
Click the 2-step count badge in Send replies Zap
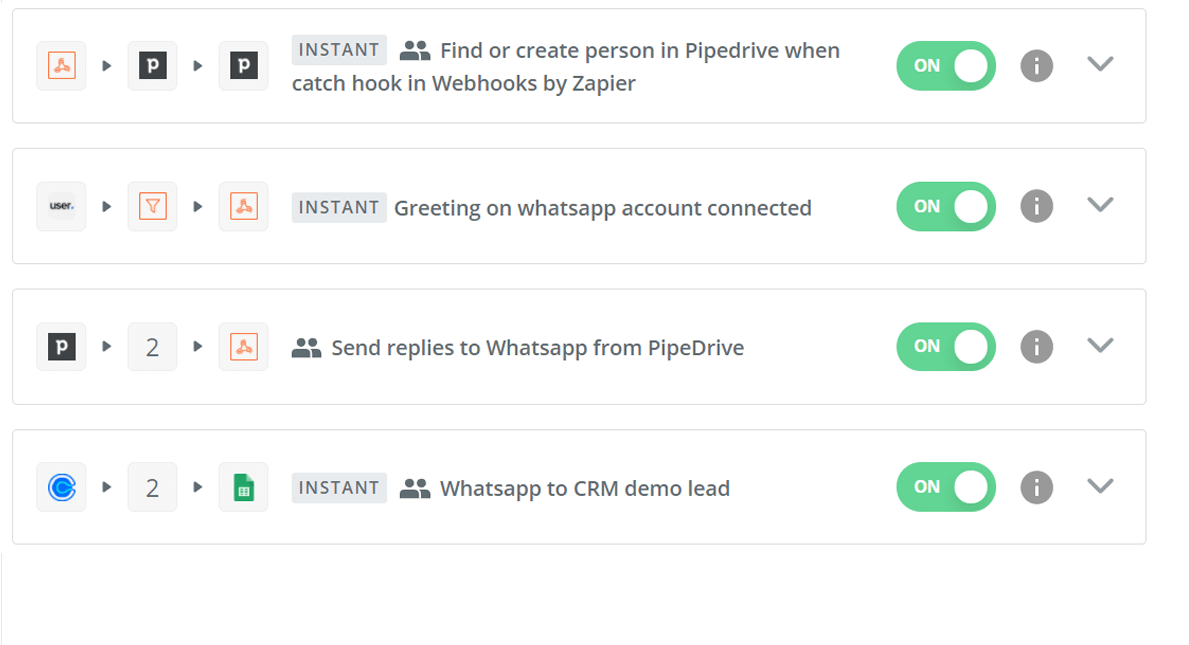[x=152, y=346]
